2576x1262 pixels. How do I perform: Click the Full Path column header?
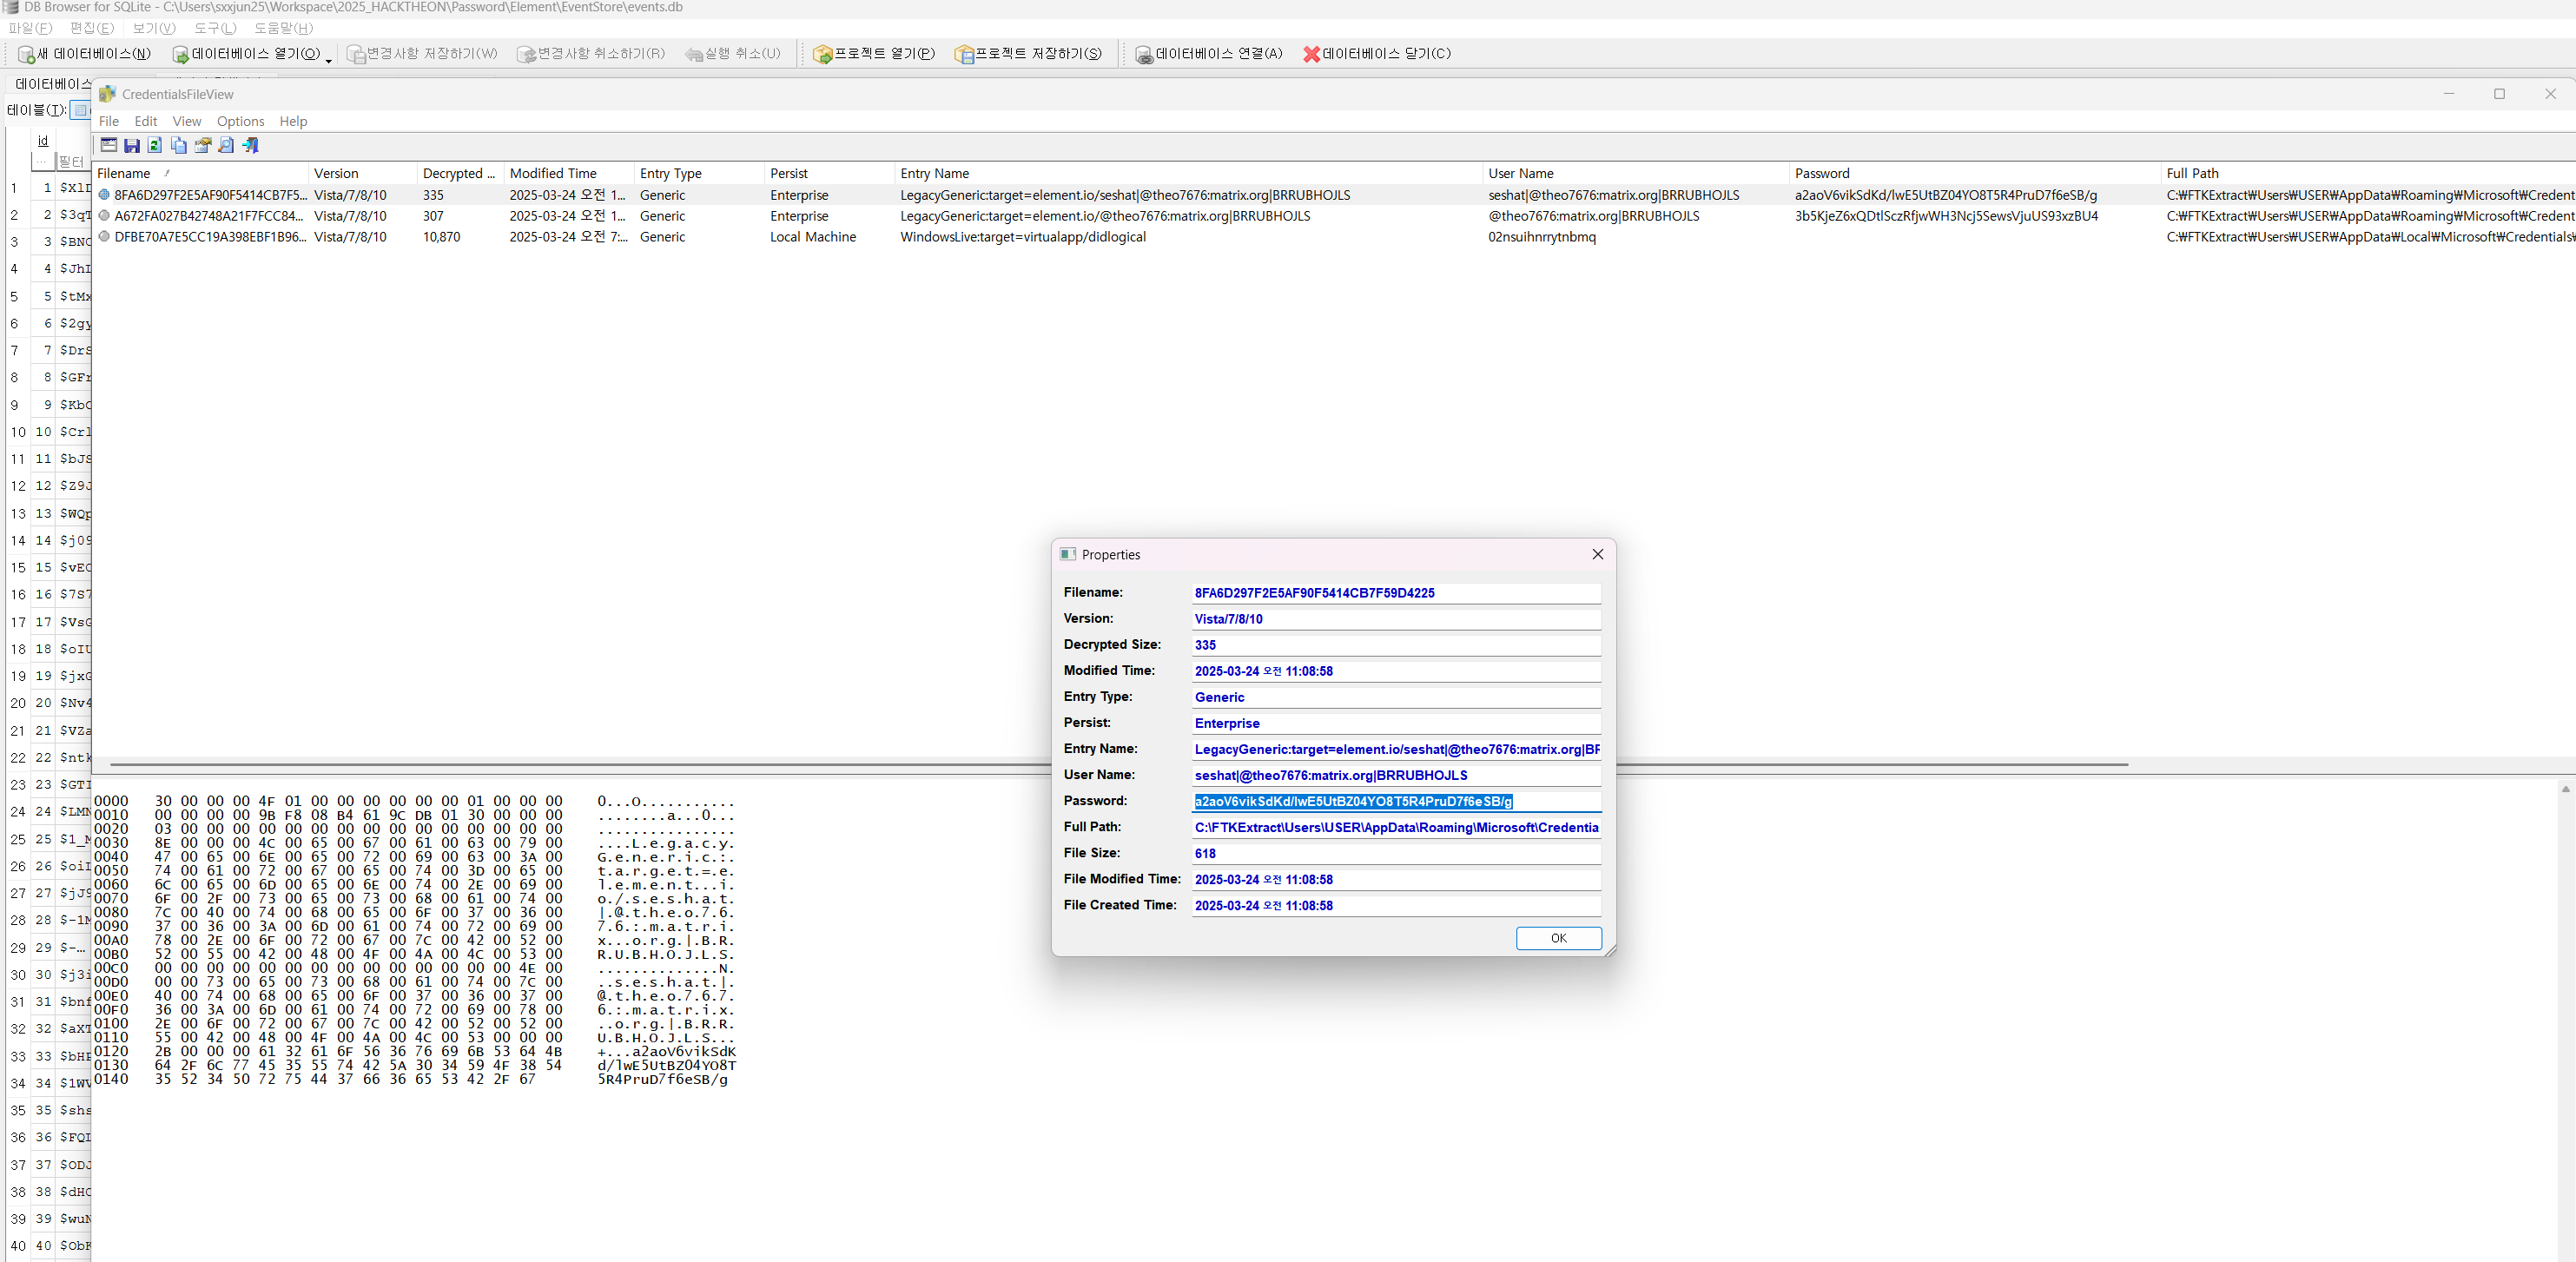click(x=2368, y=173)
